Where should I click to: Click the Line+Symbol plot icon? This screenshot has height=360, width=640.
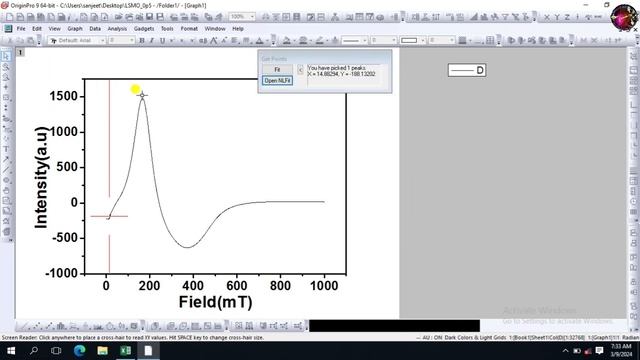(49, 326)
